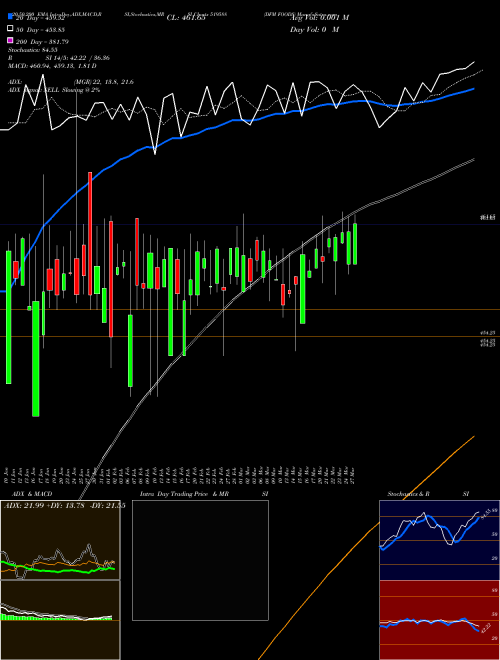Click the MACD: 460.94, 459.13, 1.81 D readout
This screenshot has width=500, height=660.
52,66
